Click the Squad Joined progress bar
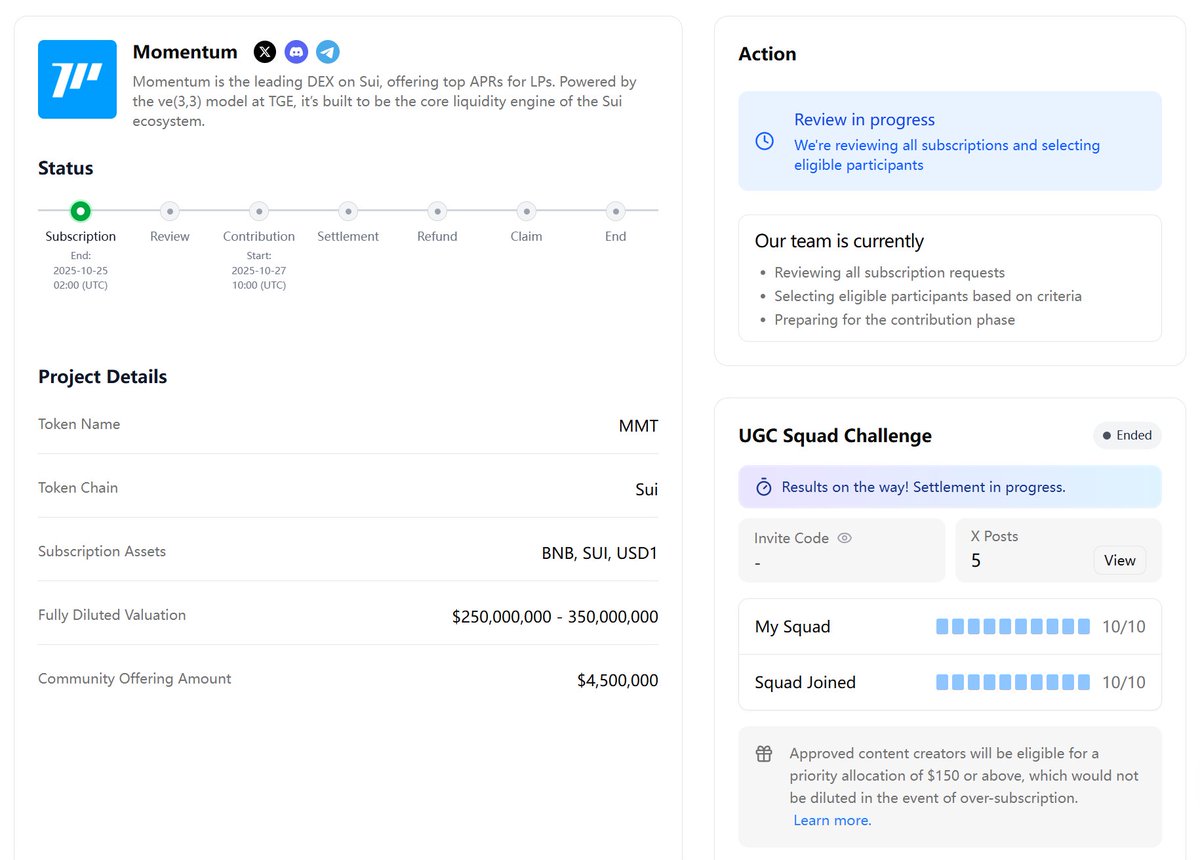The height and width of the screenshot is (860, 1200). [x=1012, y=682]
